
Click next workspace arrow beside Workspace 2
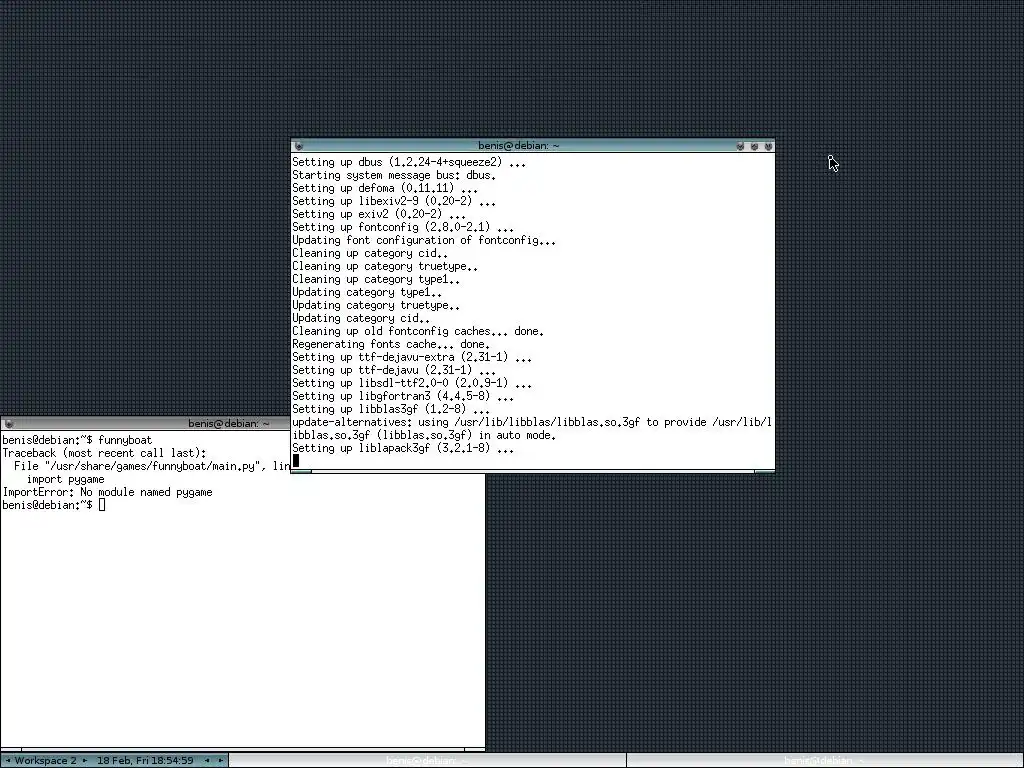(85, 760)
